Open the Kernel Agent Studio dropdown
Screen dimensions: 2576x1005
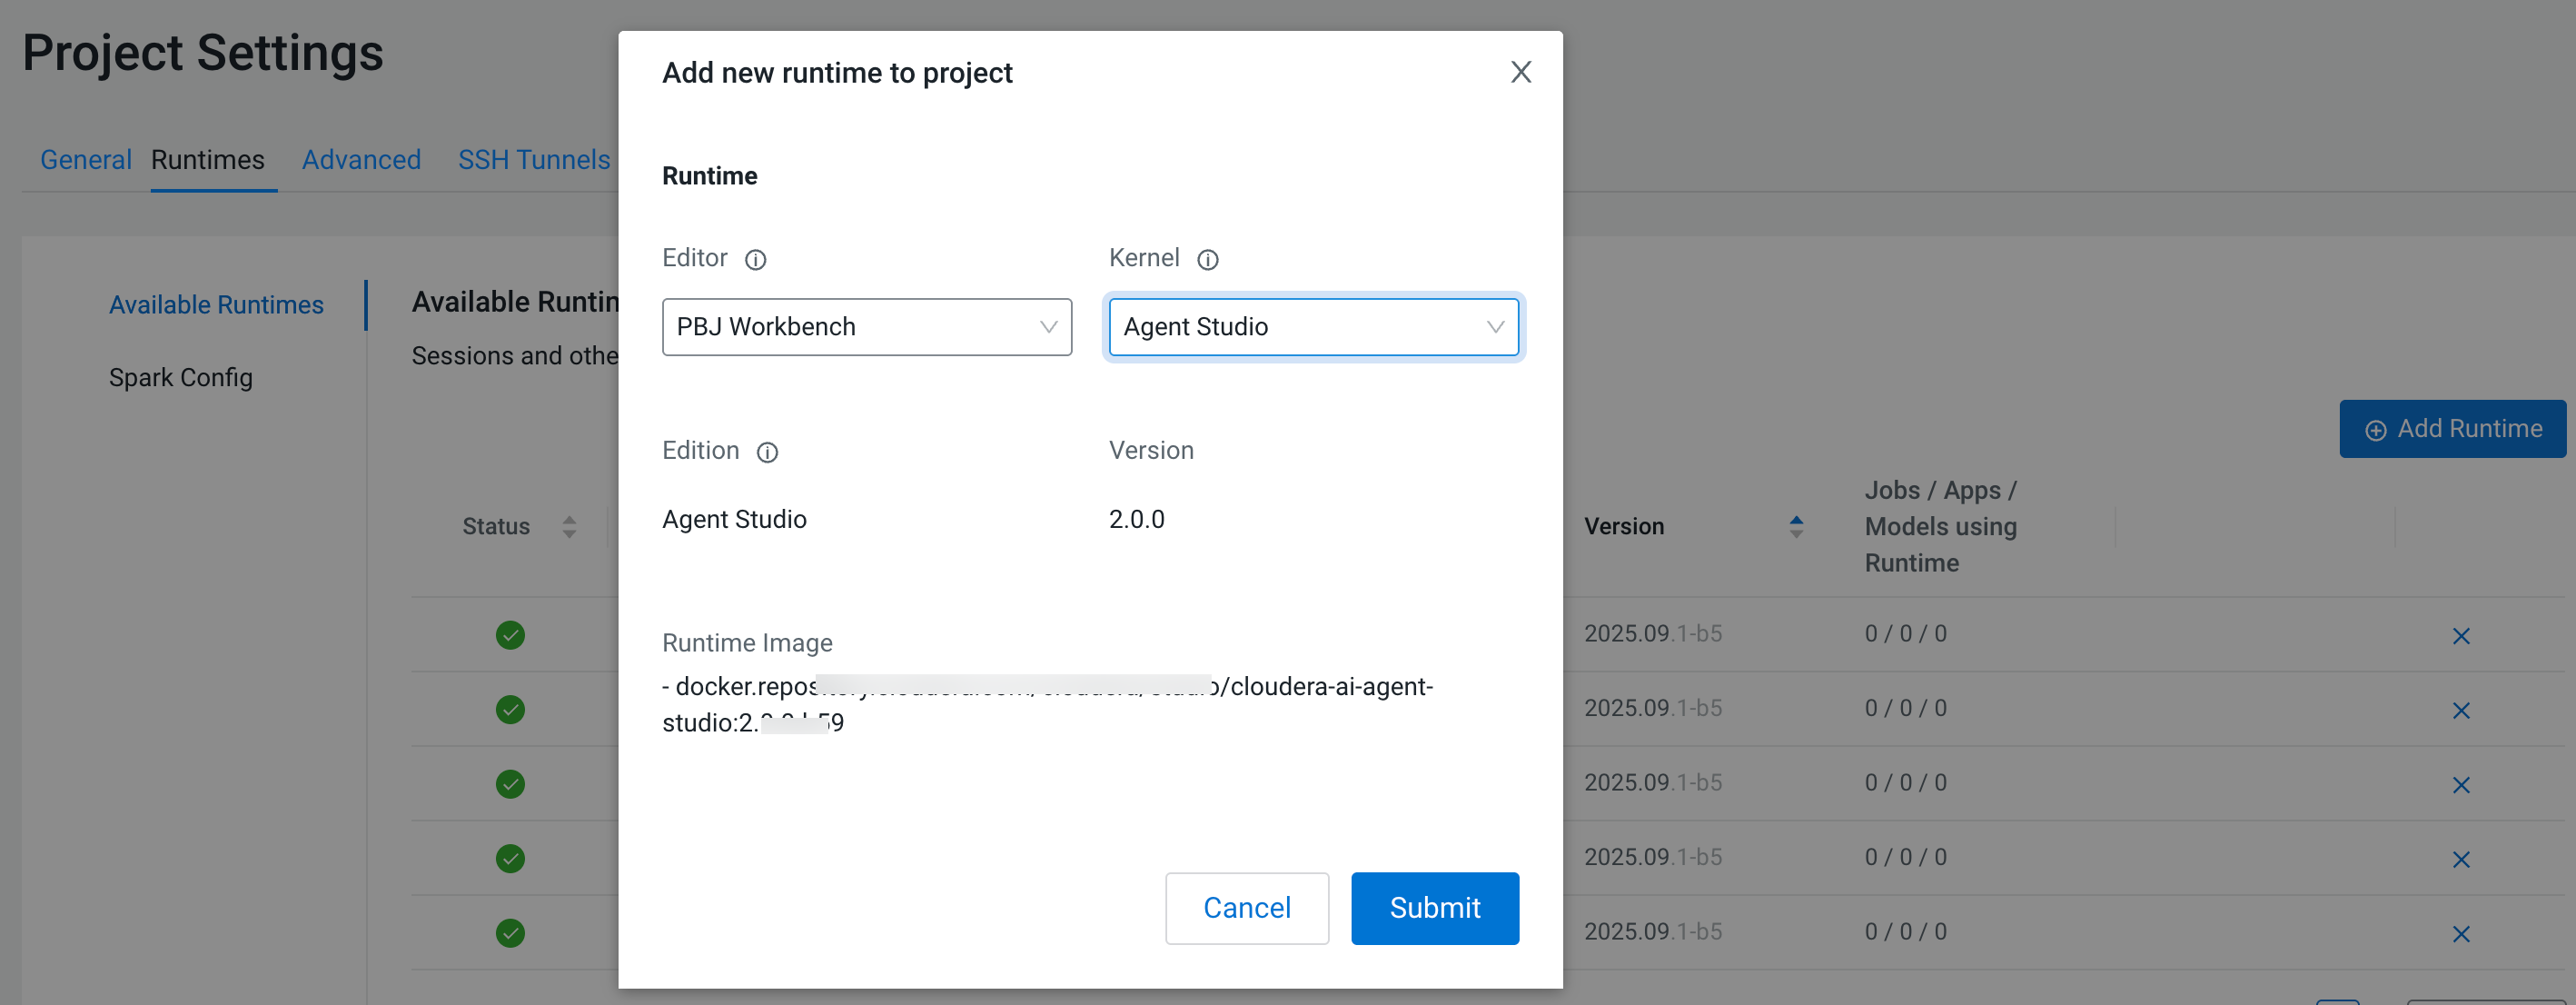tap(1313, 327)
